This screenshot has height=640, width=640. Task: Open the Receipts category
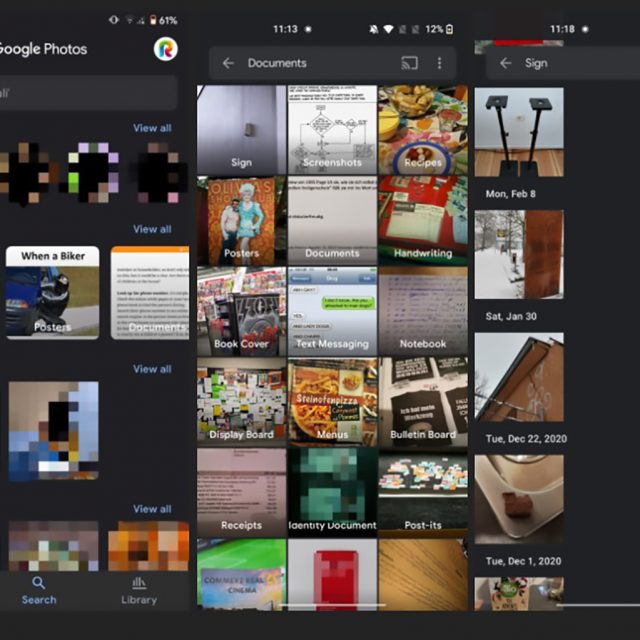pos(241,492)
